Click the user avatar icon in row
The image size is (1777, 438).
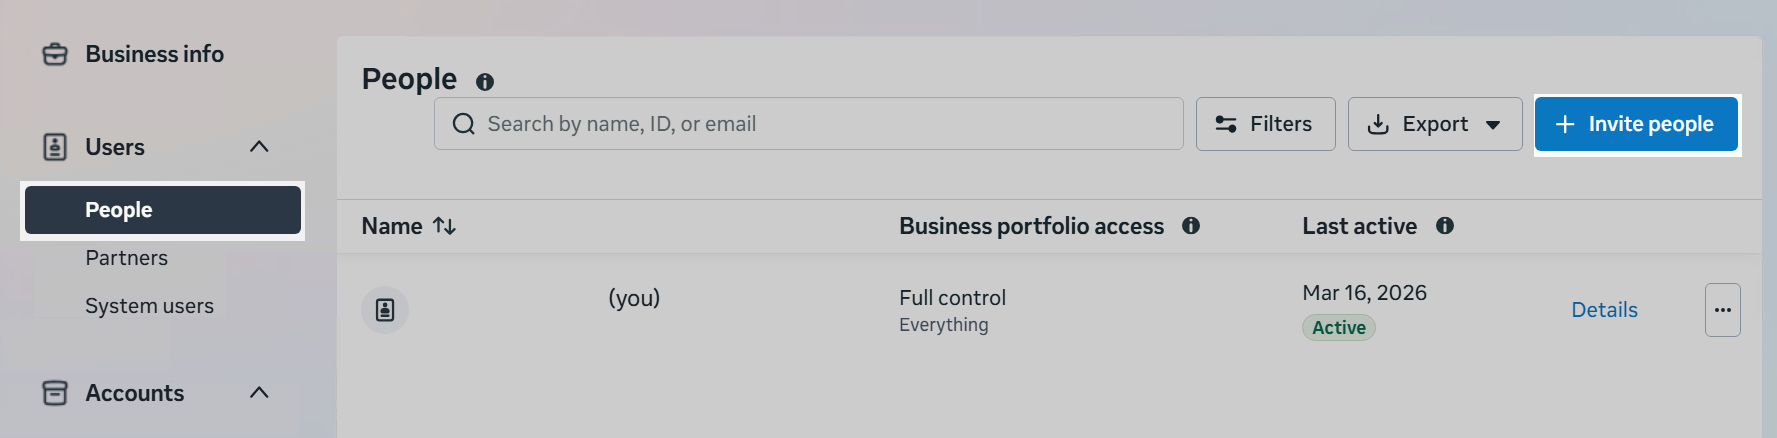coord(385,310)
